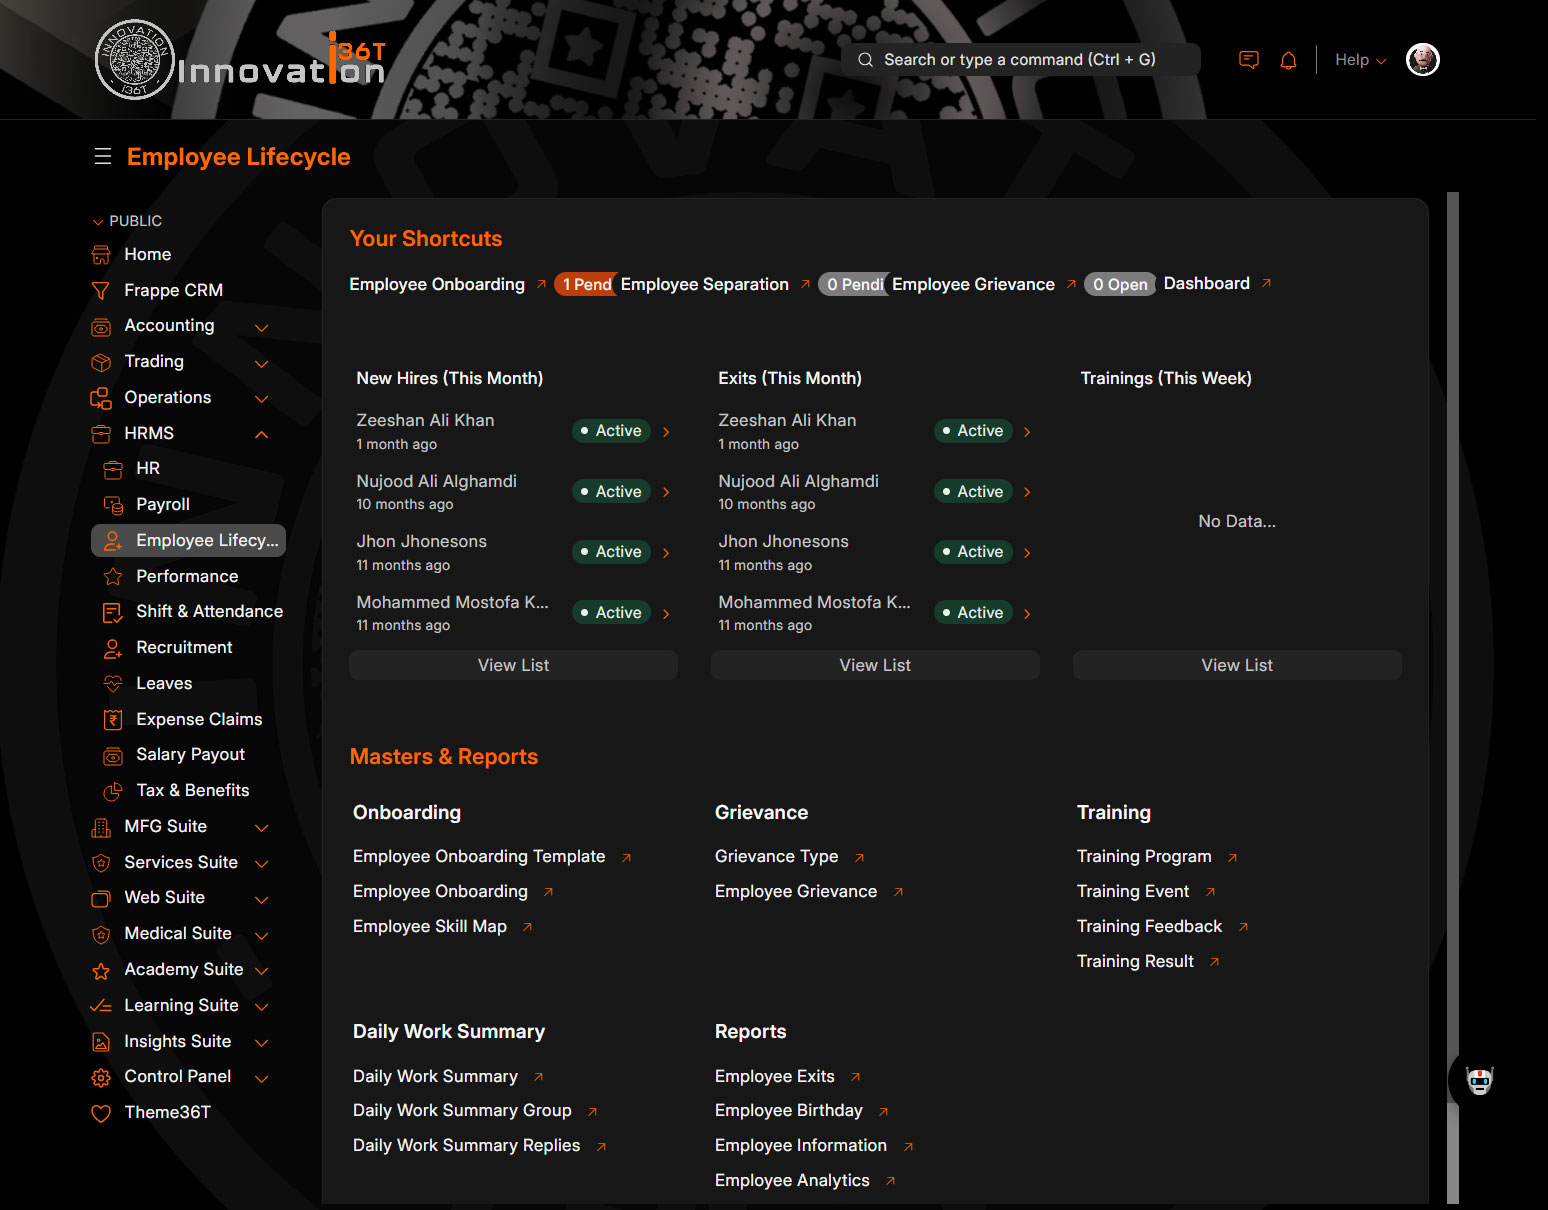The width and height of the screenshot is (1548, 1210).
Task: Open the Help dropdown menu
Action: [1360, 60]
